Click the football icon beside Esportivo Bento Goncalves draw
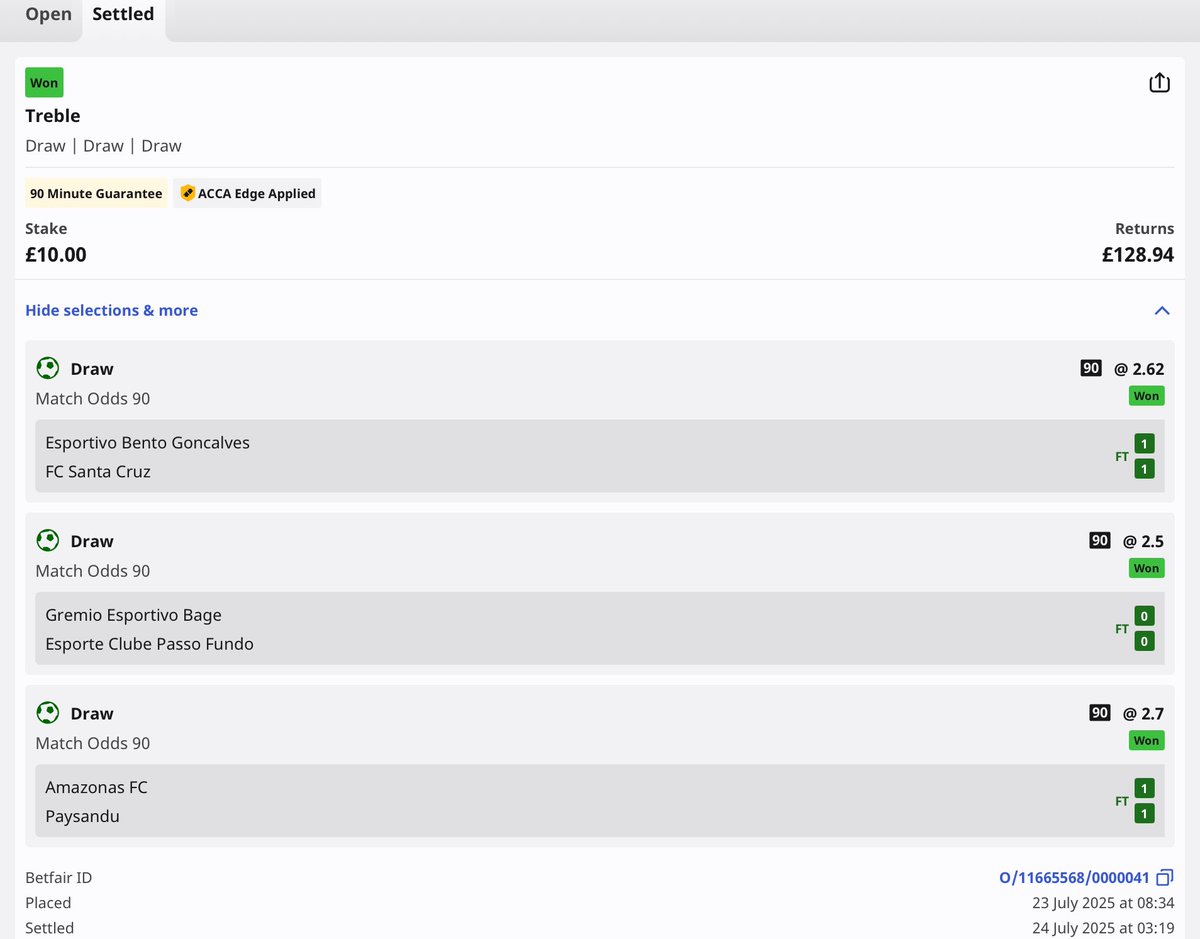Screen dimensions: 1200x939 47,369
